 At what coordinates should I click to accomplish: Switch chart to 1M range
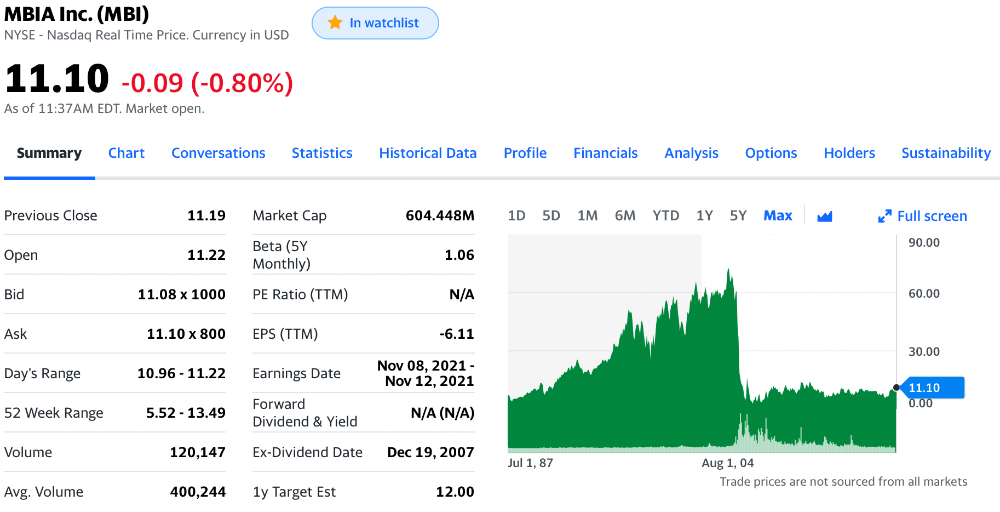pyautogui.click(x=587, y=216)
